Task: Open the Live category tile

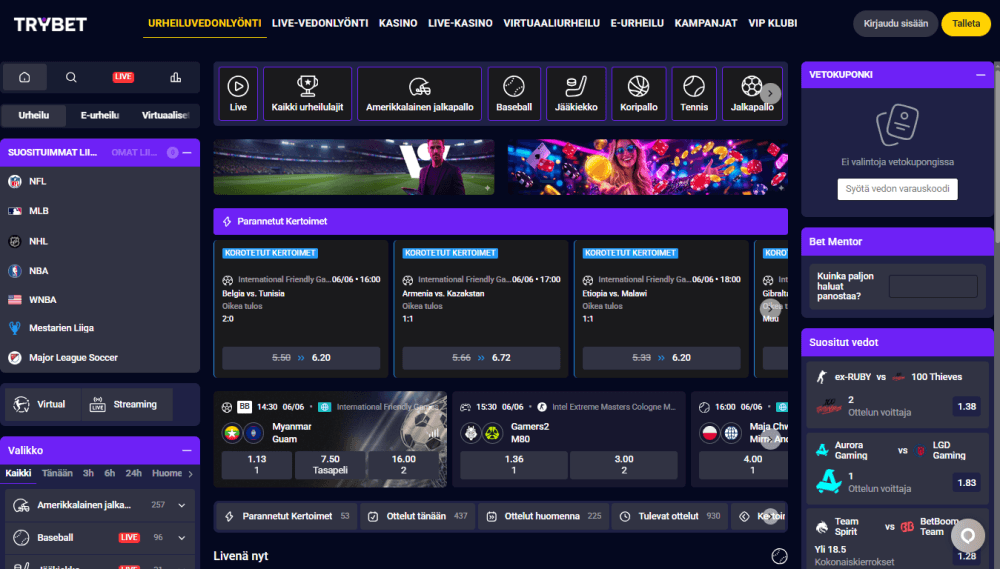Action: pyautogui.click(x=238, y=94)
